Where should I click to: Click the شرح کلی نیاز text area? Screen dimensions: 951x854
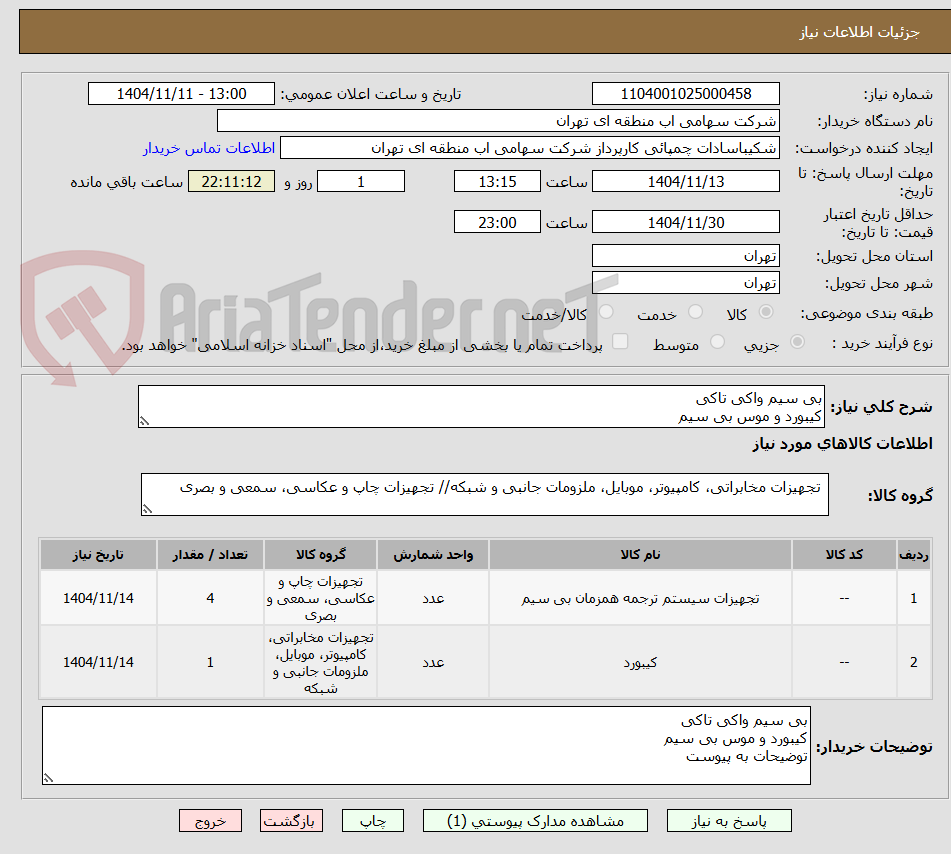(481, 406)
